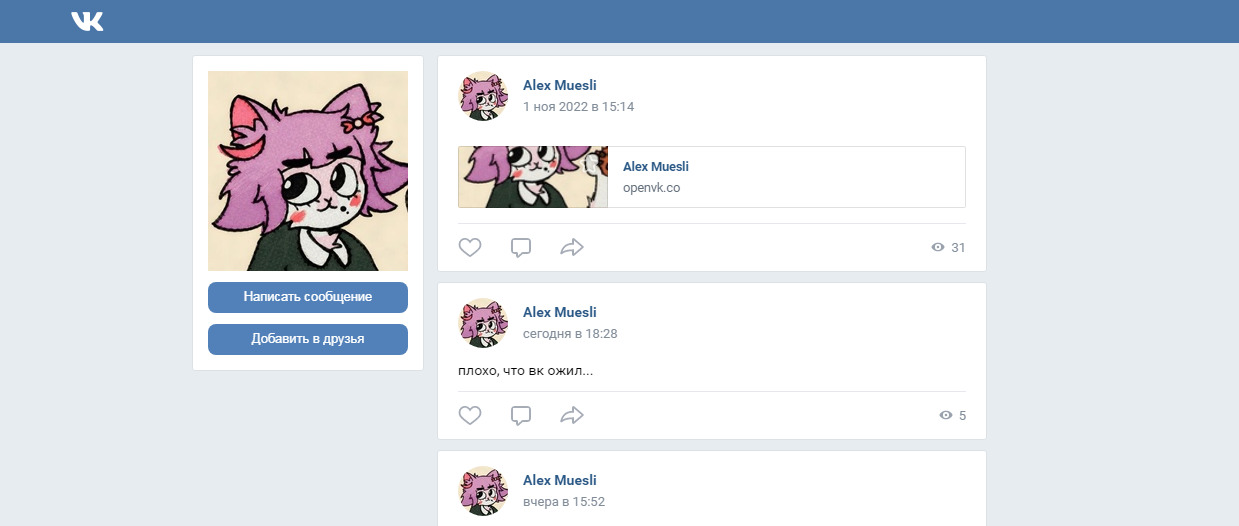Click author avatar on 'вчера в 15:52' post
This screenshot has width=1239, height=526.
[483, 491]
